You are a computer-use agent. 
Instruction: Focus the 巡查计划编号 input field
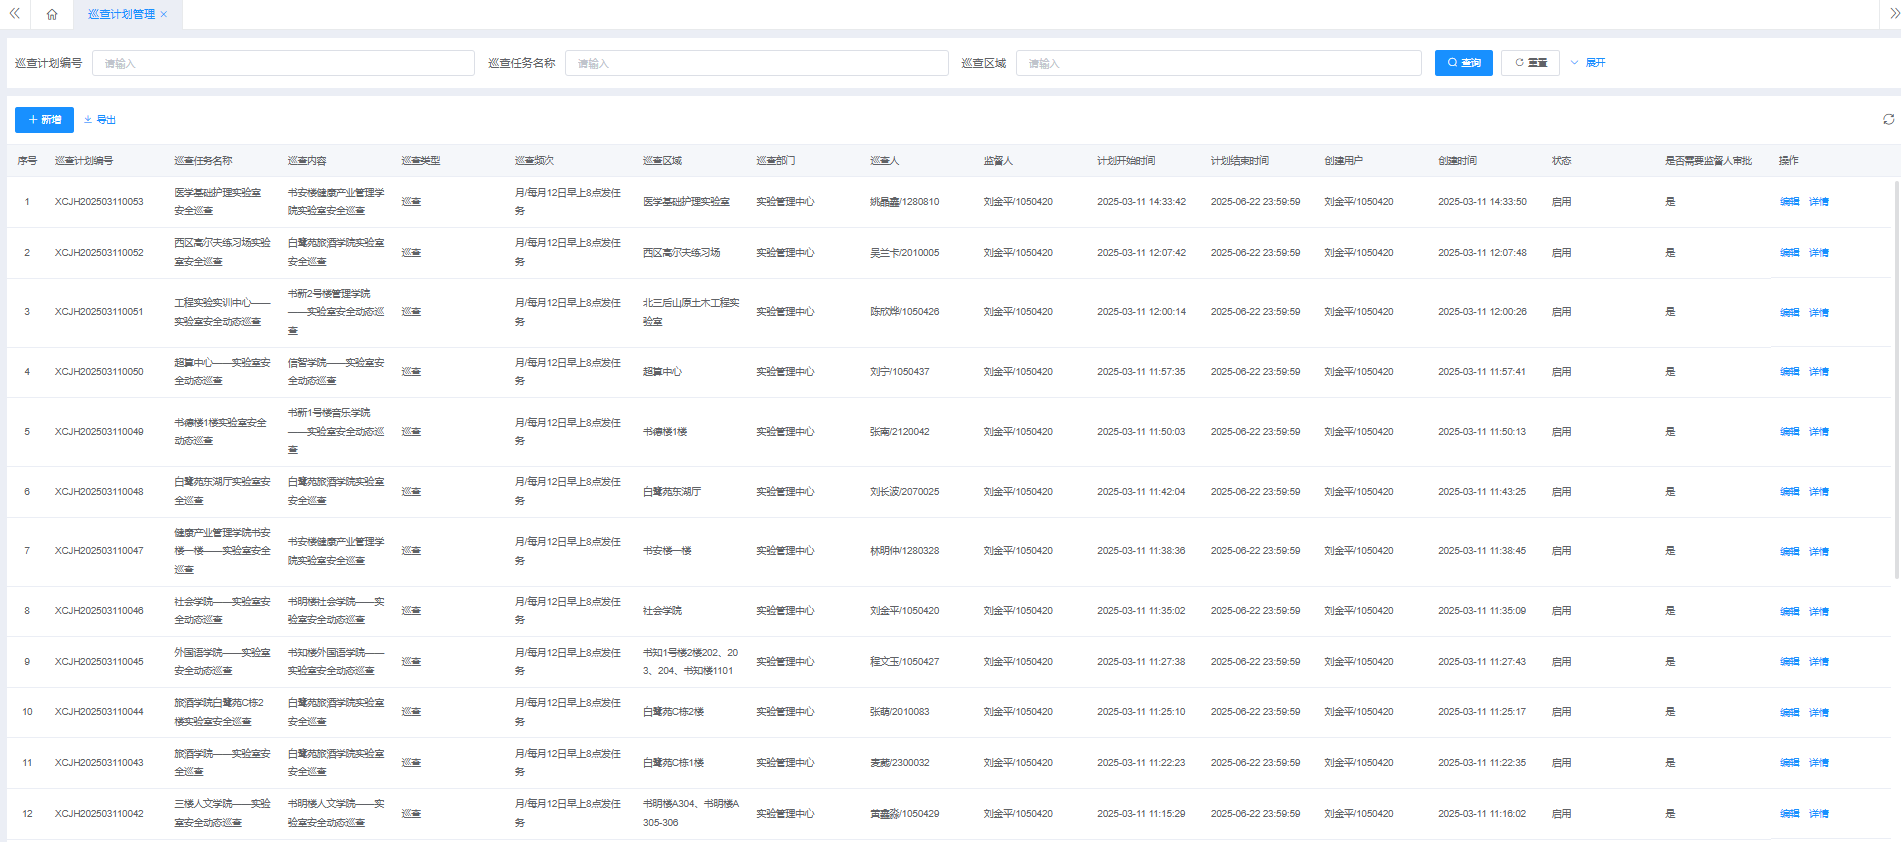[283, 63]
